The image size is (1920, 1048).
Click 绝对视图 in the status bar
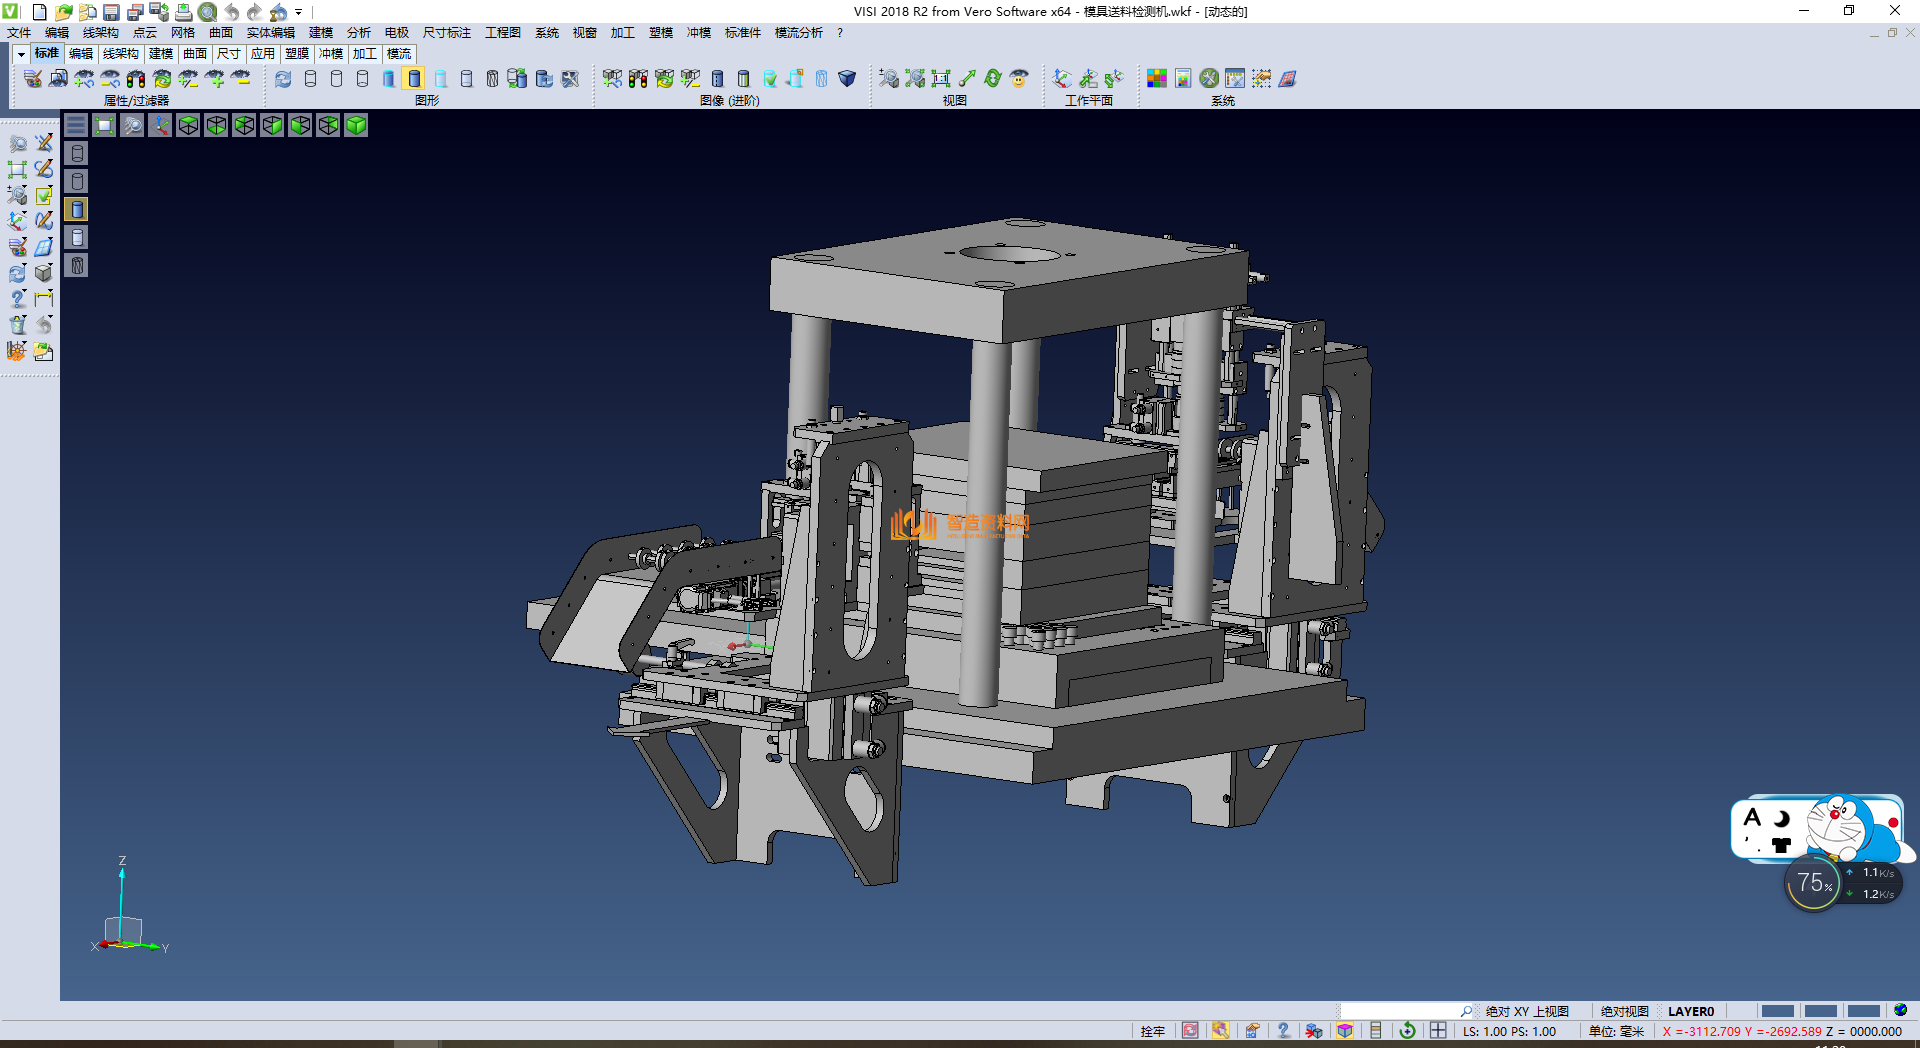(1624, 1011)
